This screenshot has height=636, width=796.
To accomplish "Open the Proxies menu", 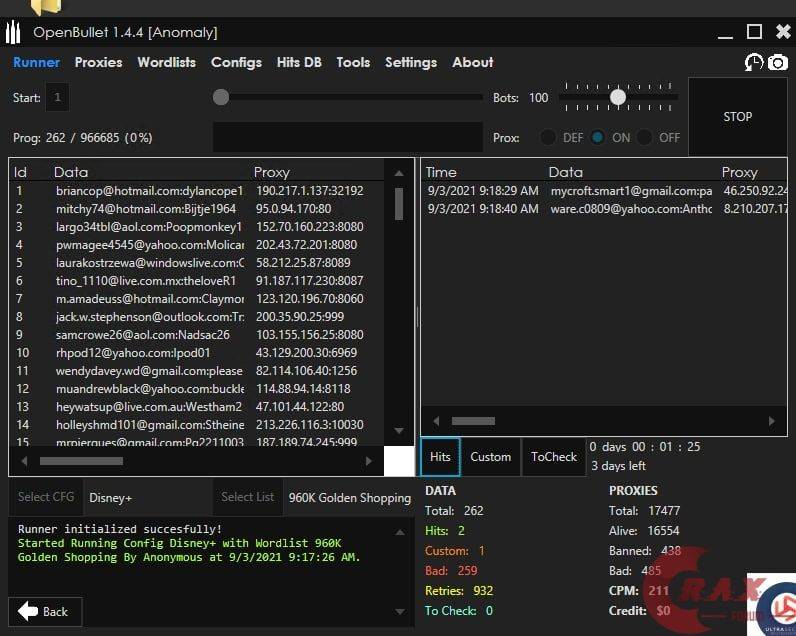I will (98, 62).
